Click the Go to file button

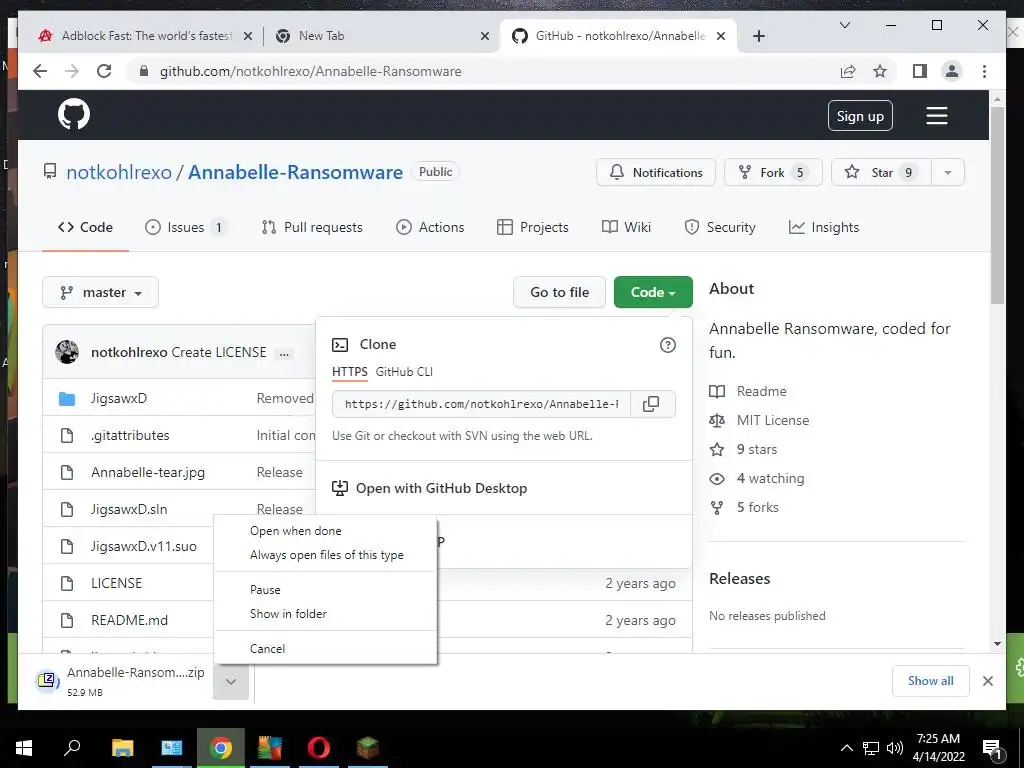click(x=560, y=293)
